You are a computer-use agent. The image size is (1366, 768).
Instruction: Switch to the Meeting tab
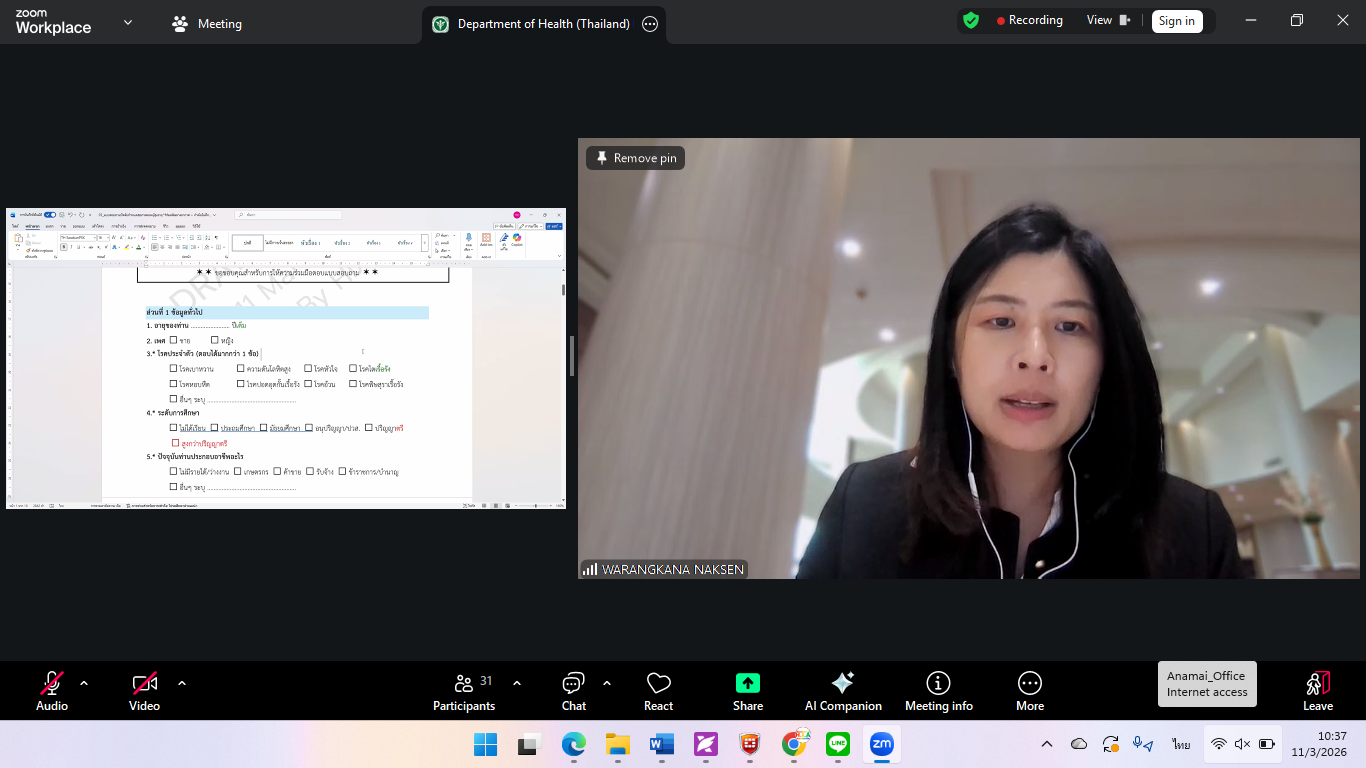[x=207, y=24]
